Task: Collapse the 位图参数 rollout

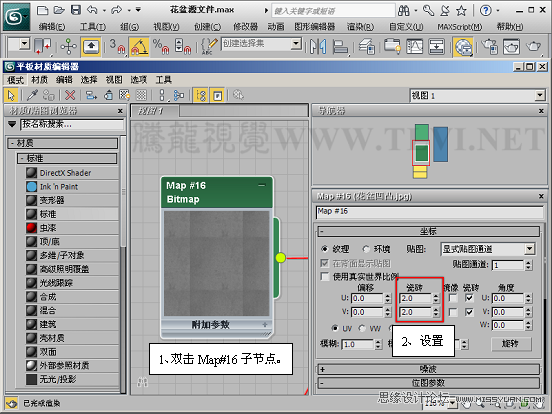Action: coord(428,383)
